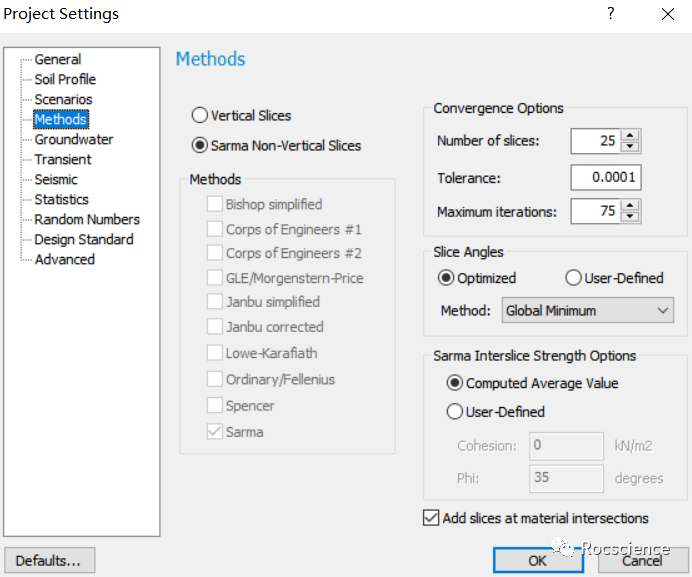This screenshot has height=577, width=692.
Task: Decrease Maximum iterations with down arrow
Action: click(x=630, y=217)
